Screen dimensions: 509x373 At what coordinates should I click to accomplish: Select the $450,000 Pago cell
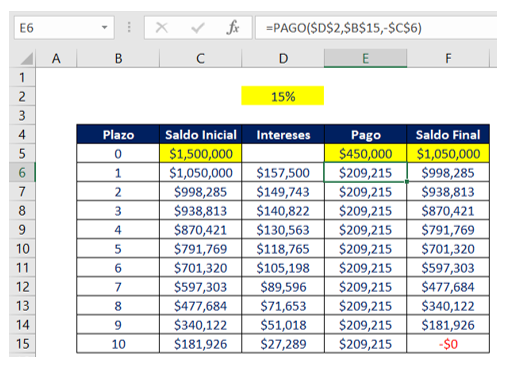[x=365, y=154]
